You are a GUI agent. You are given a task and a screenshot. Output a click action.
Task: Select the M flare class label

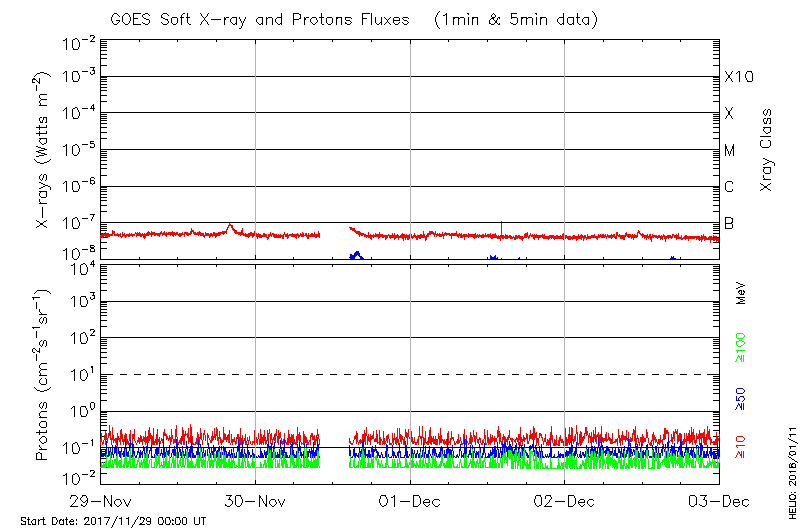[x=730, y=150]
